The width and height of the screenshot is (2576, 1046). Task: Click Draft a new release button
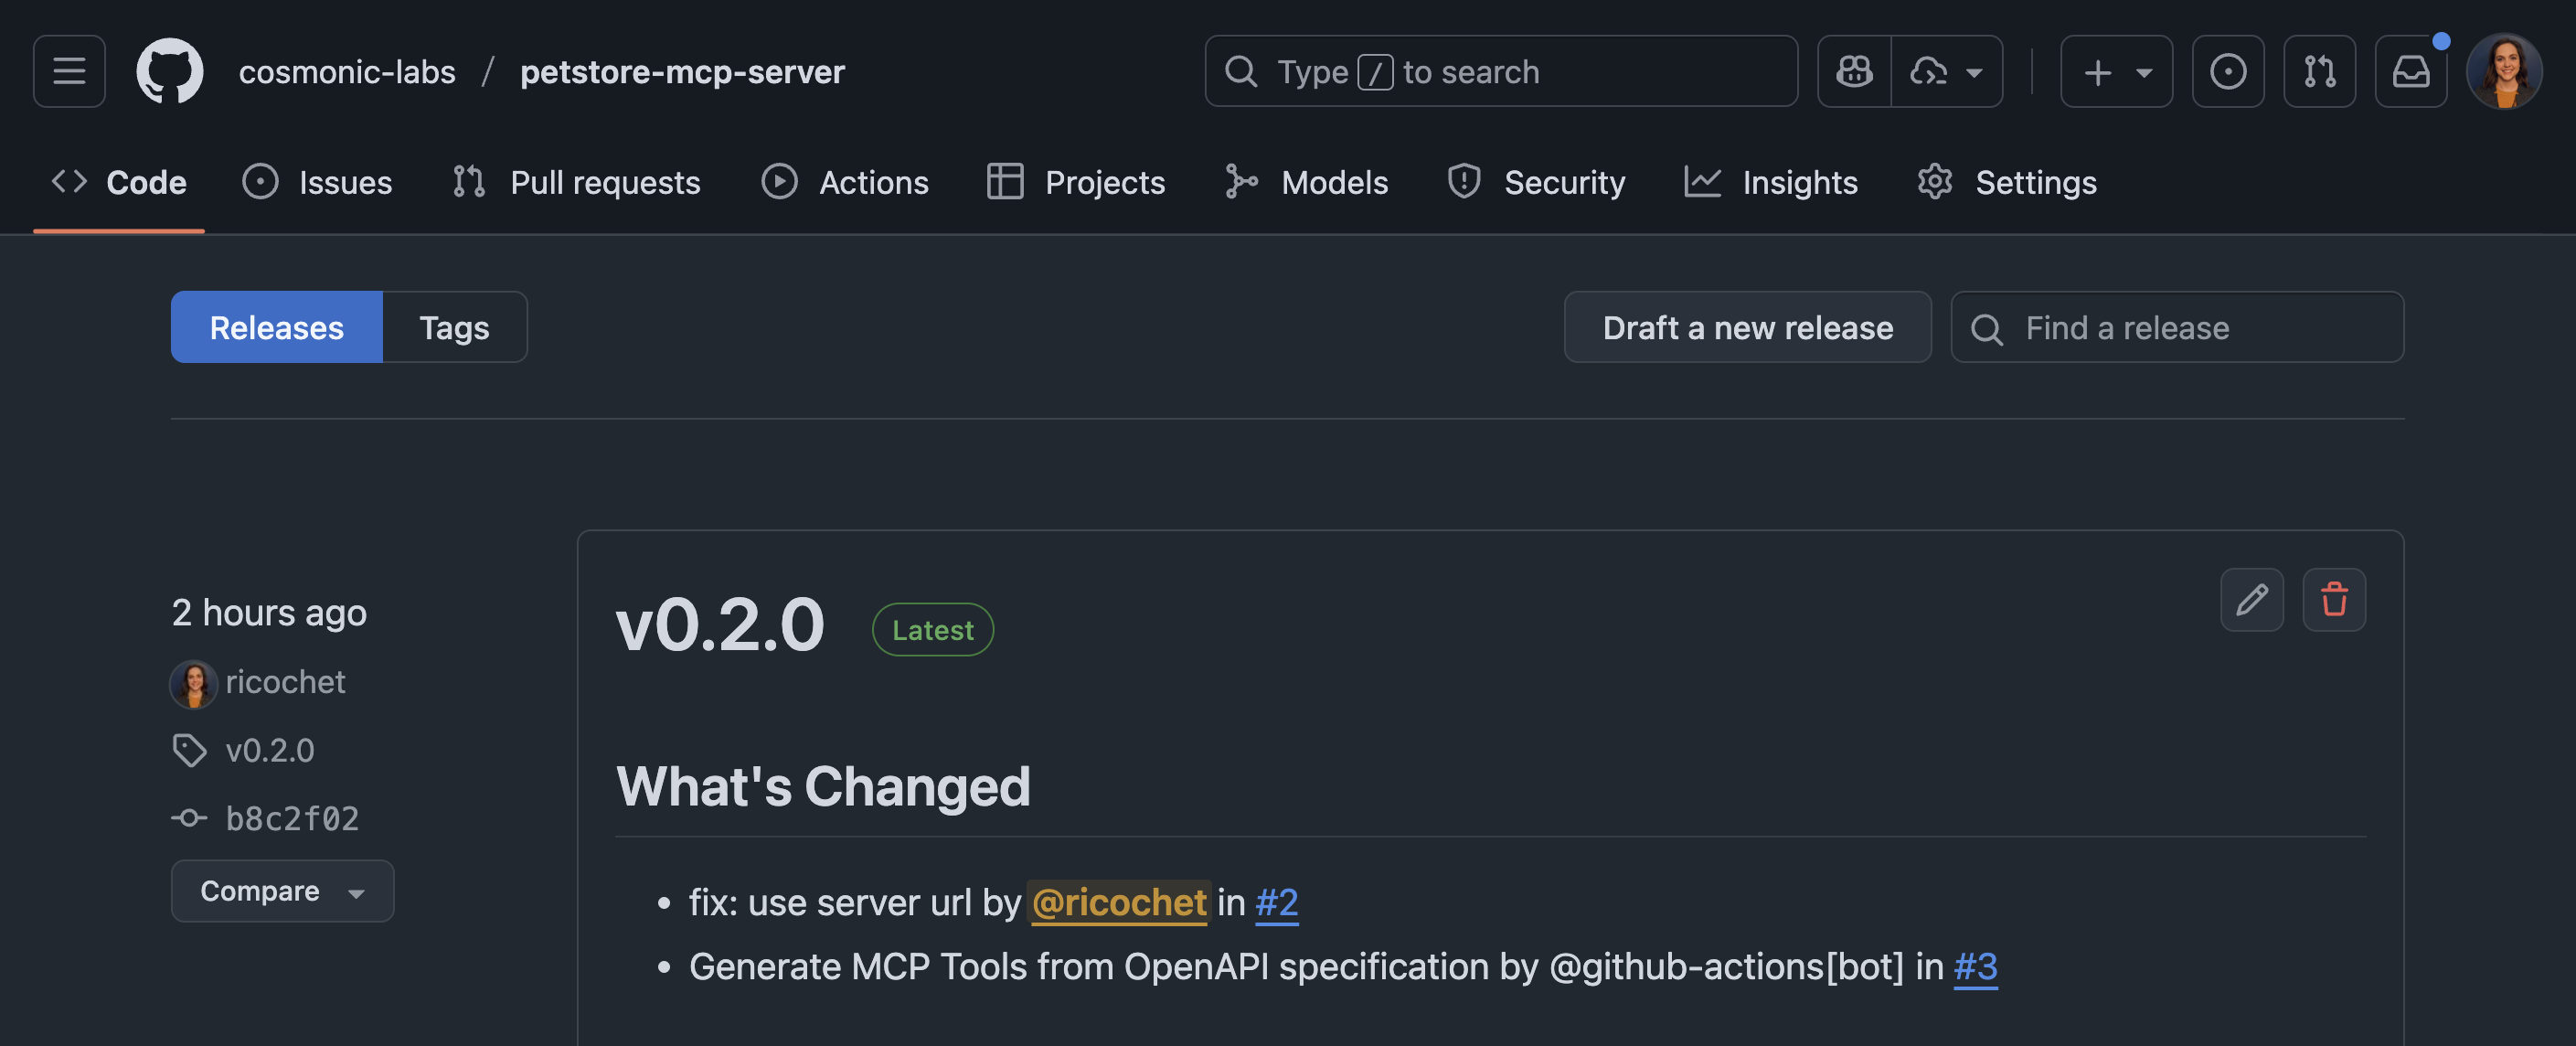pos(1747,327)
